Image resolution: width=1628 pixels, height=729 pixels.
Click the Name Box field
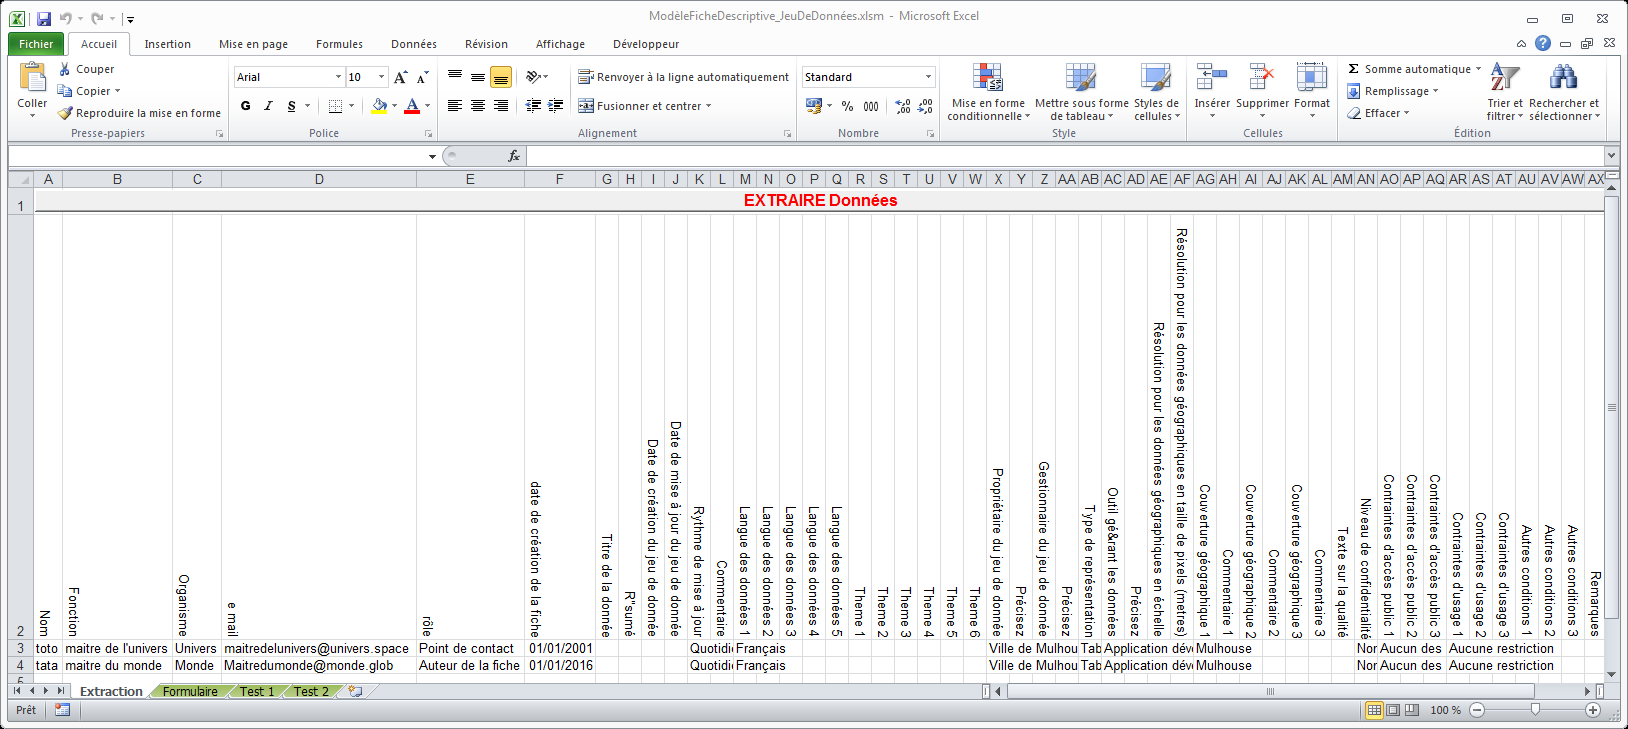click(217, 156)
